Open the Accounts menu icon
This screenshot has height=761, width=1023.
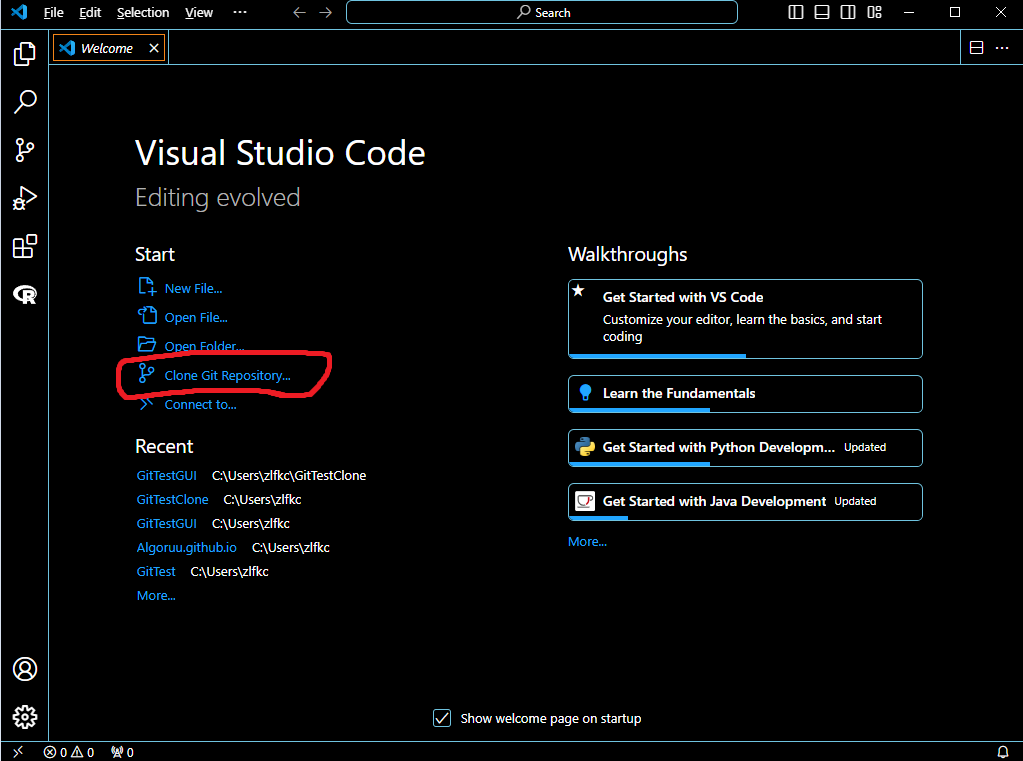tap(25, 669)
